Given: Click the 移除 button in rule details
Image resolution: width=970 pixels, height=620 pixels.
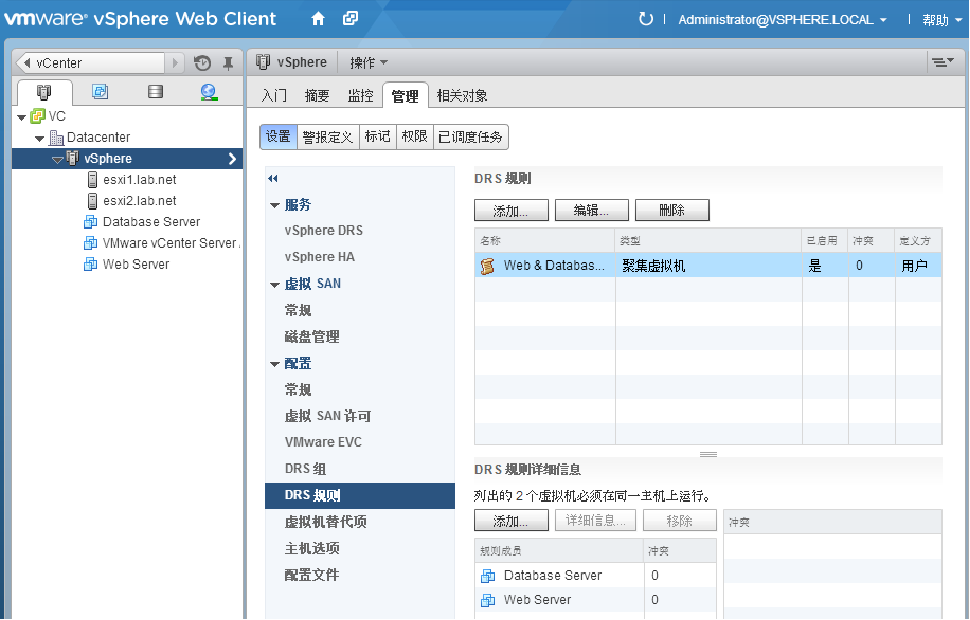Looking at the screenshot, I should [679, 520].
